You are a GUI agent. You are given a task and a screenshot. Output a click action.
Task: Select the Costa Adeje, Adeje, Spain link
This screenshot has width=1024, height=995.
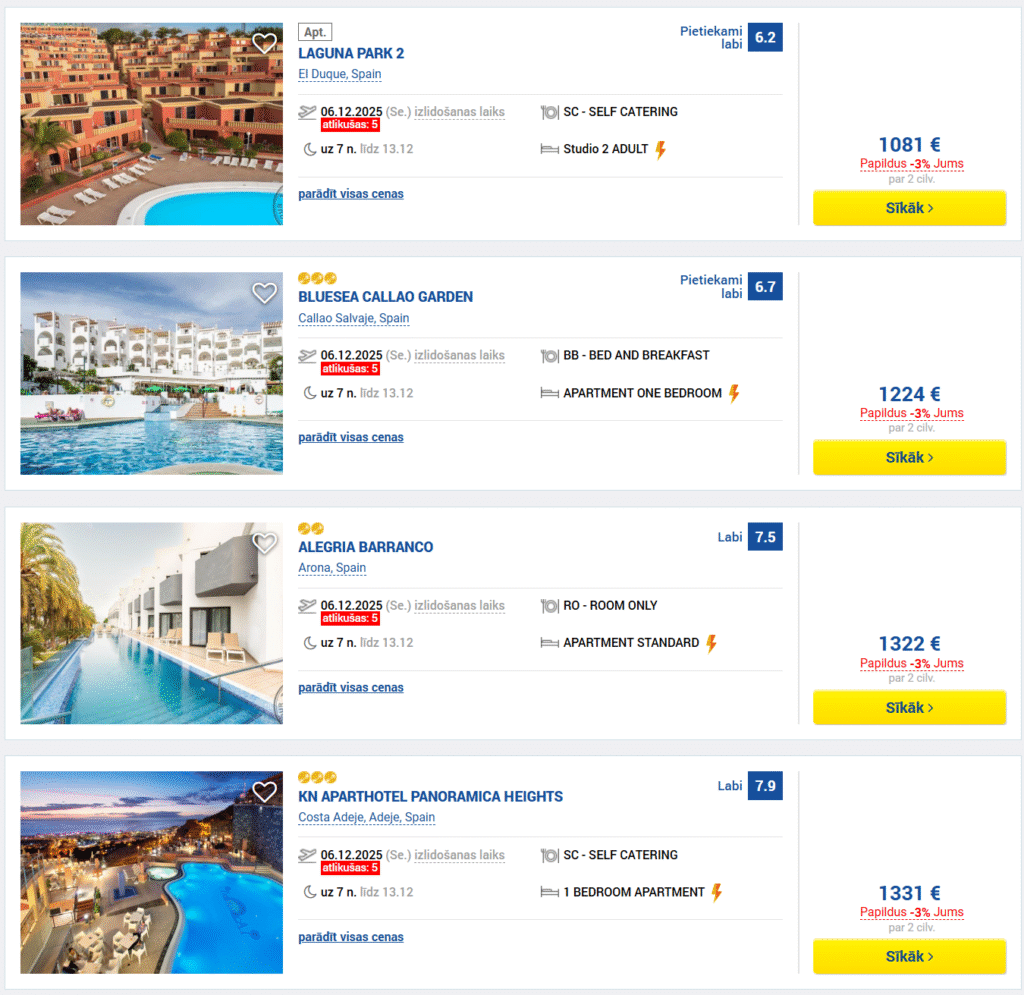(366, 817)
